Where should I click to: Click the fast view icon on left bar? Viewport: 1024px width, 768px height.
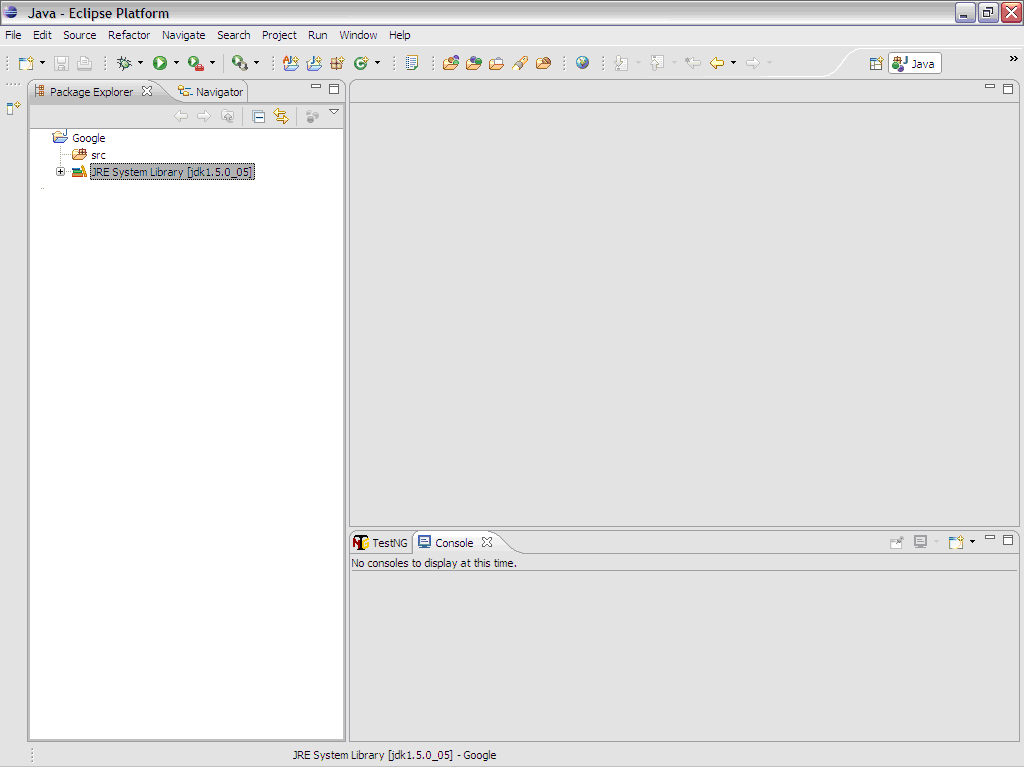tap(13, 108)
